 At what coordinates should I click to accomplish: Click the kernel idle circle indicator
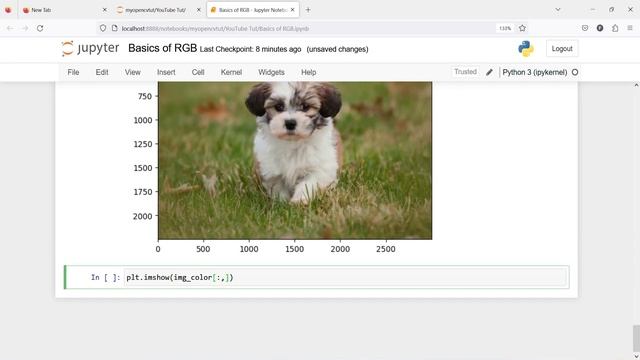[575, 72]
